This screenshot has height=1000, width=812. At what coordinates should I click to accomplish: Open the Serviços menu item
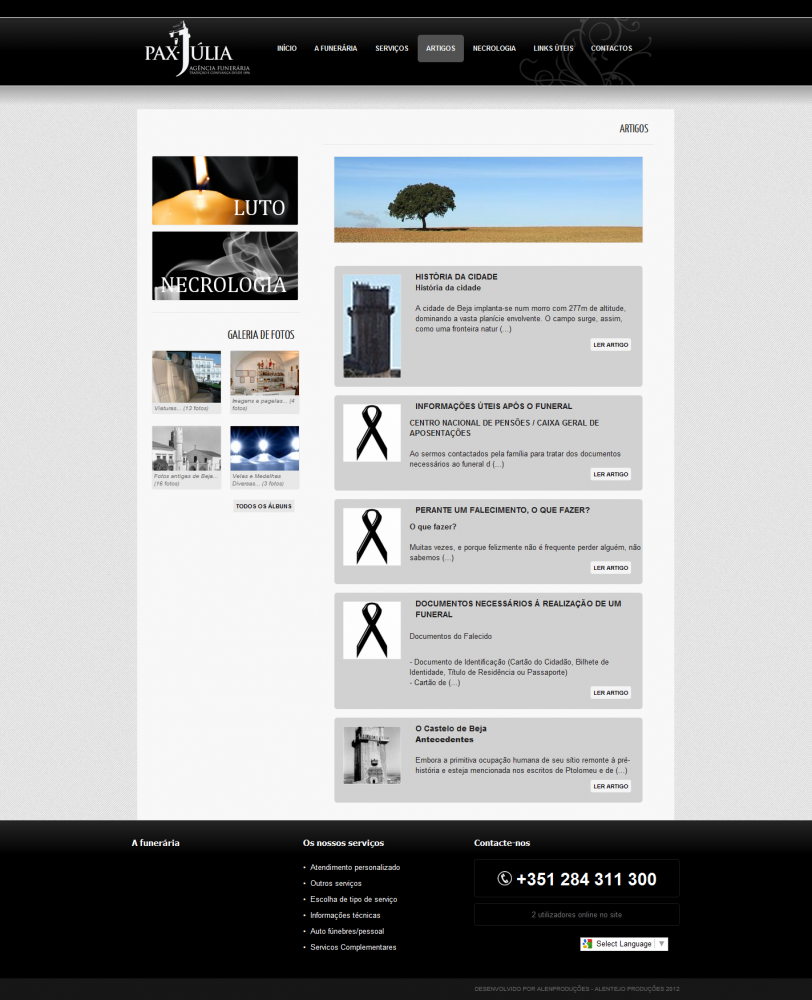[391, 48]
